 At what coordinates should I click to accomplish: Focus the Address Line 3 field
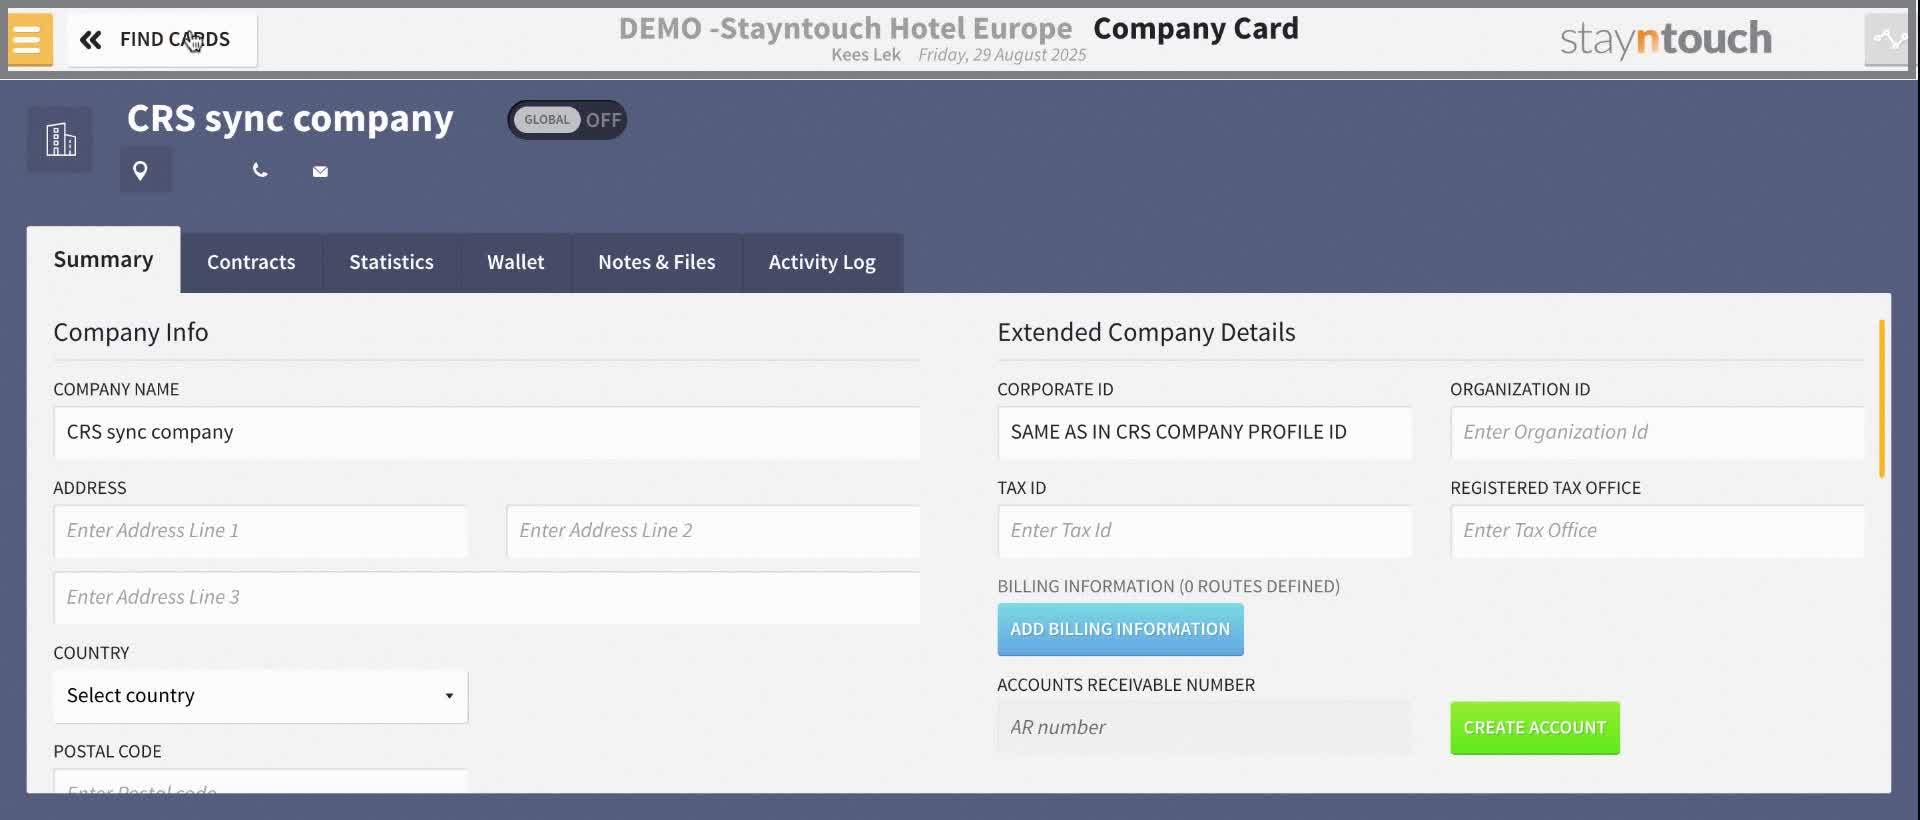(x=487, y=598)
